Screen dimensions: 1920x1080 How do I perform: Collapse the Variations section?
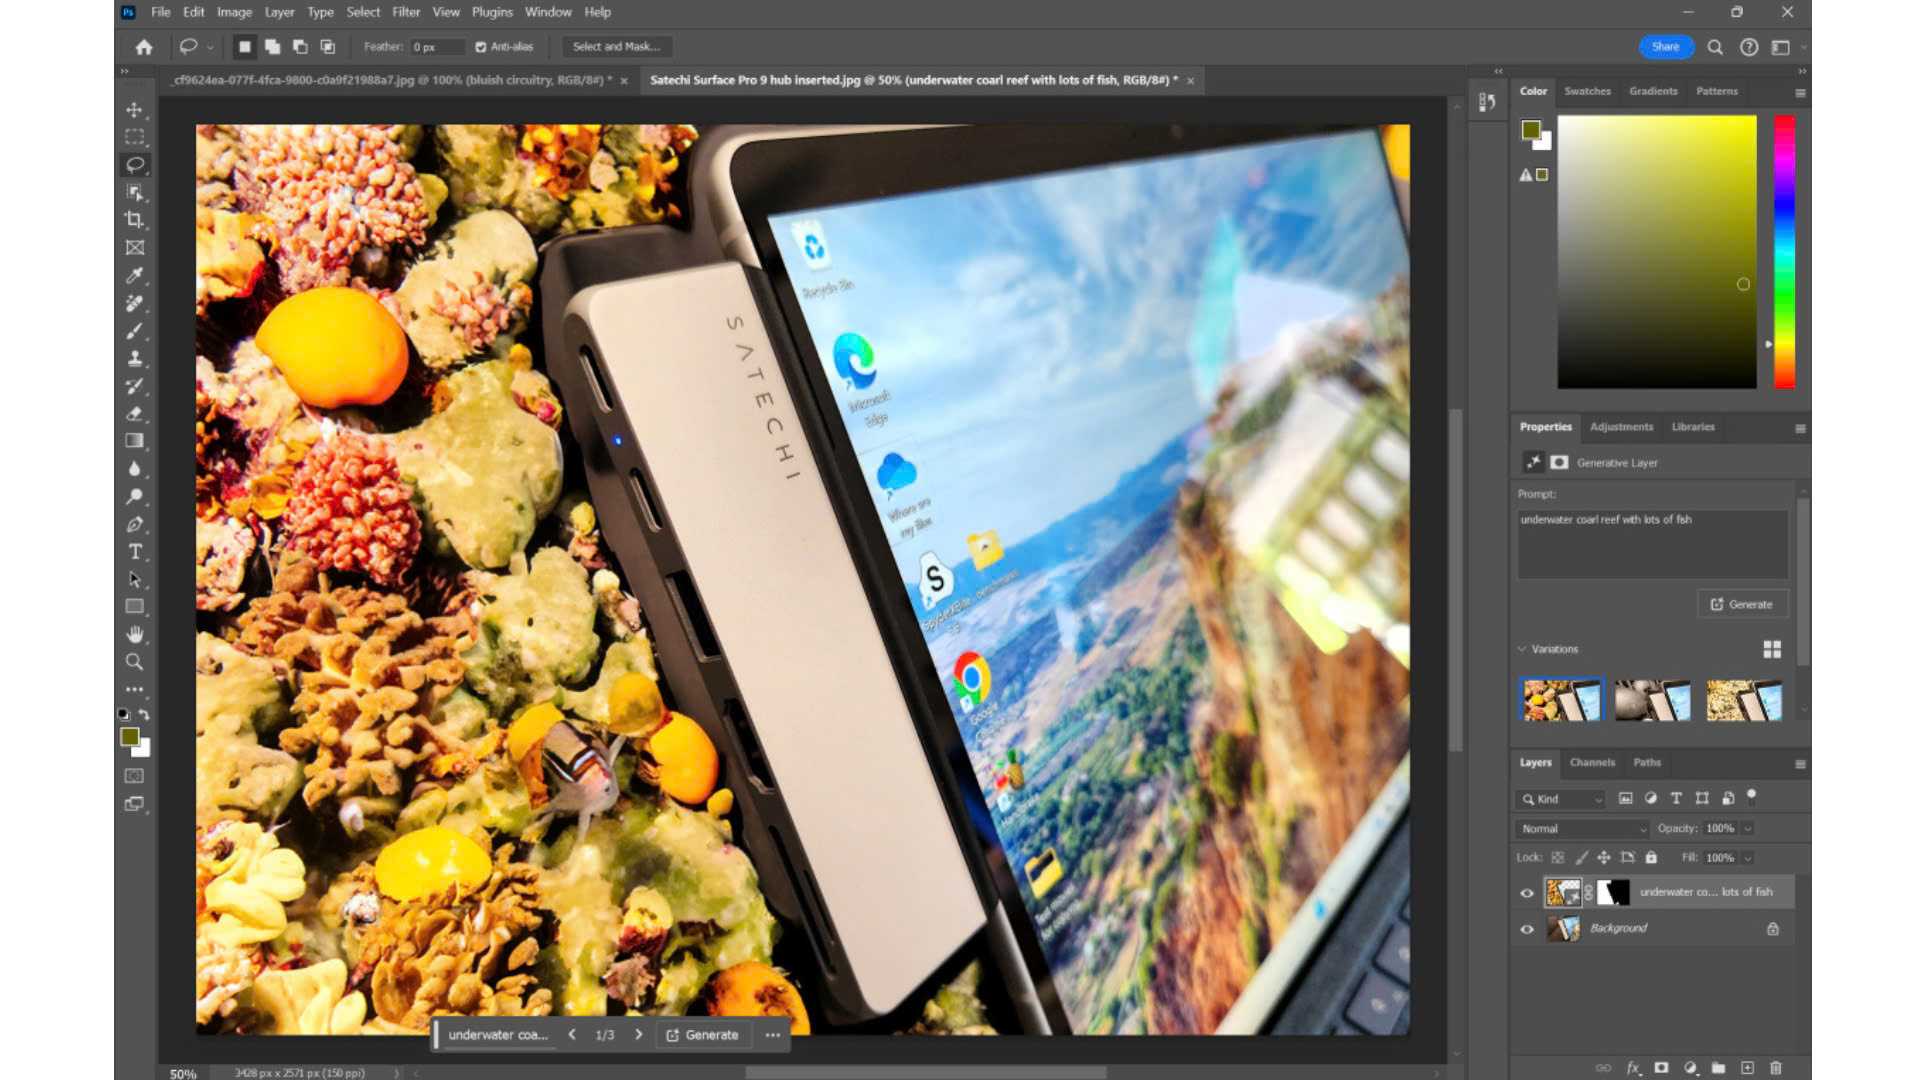(1523, 649)
